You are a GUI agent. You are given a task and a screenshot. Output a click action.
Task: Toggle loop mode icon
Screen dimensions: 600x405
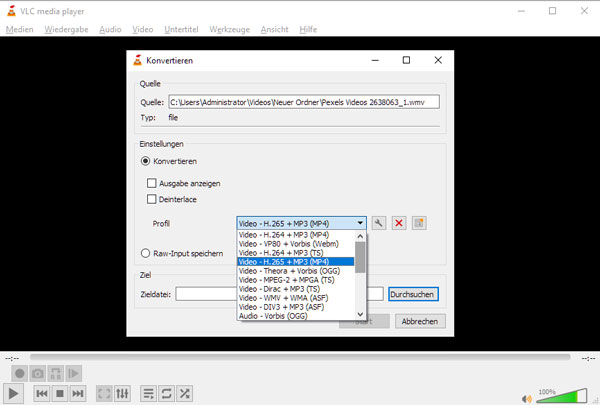click(x=166, y=393)
